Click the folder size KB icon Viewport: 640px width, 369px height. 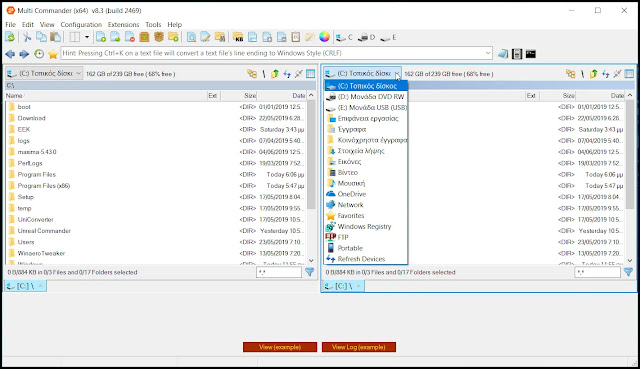(238, 37)
